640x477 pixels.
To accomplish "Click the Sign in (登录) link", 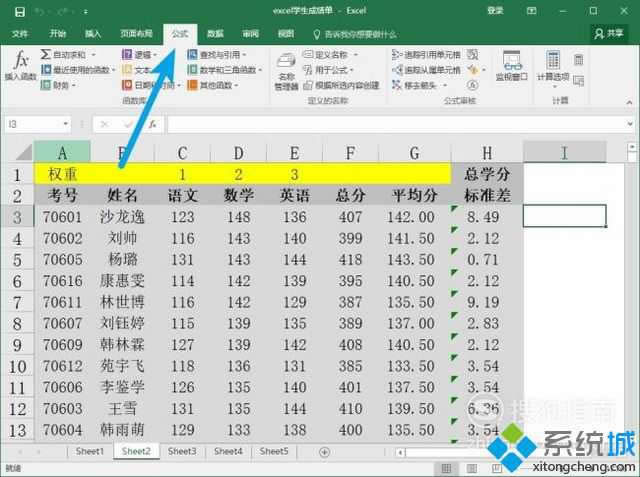I will click(x=494, y=11).
